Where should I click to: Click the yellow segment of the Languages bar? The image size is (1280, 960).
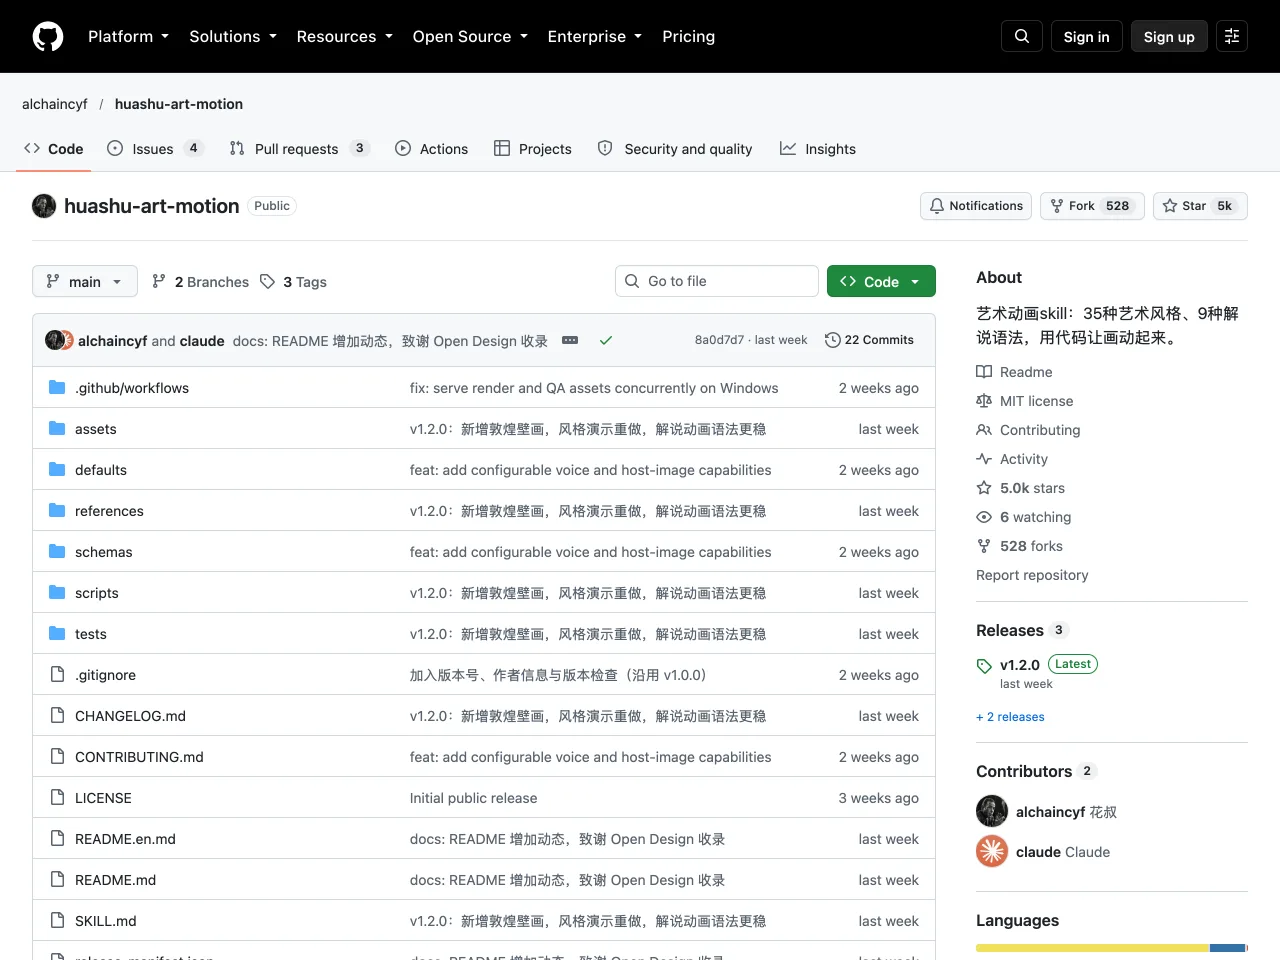[1093, 948]
